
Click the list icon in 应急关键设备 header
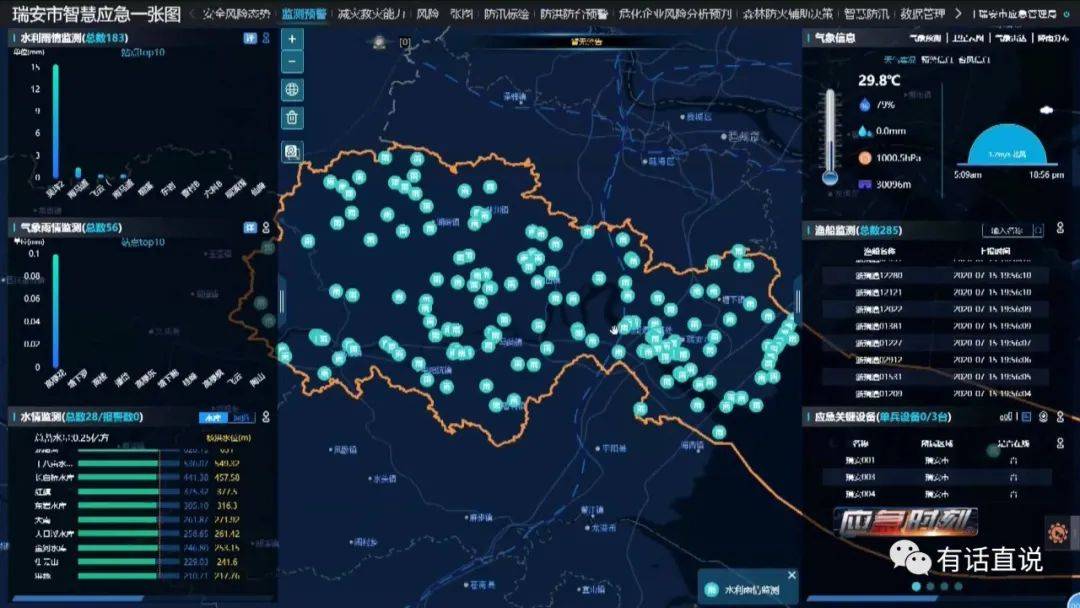pyautogui.click(x=1026, y=417)
